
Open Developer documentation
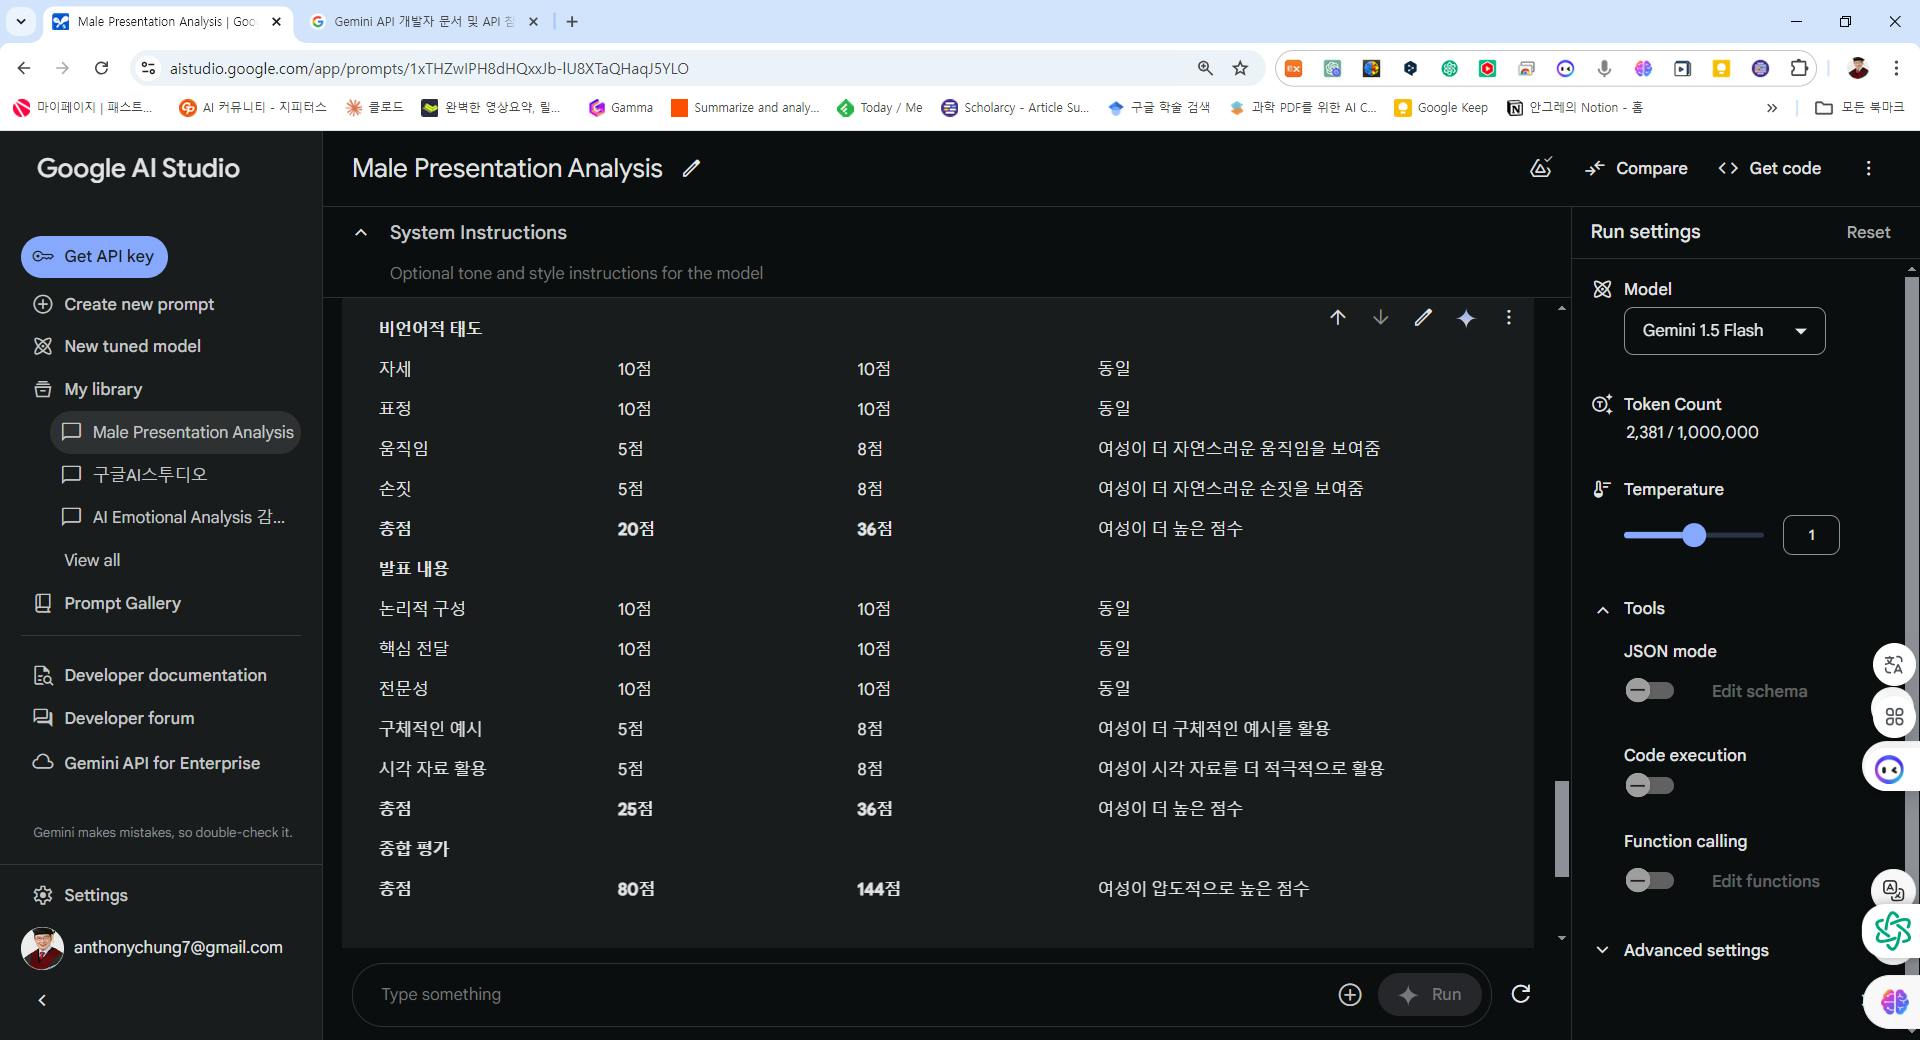(x=150, y=675)
